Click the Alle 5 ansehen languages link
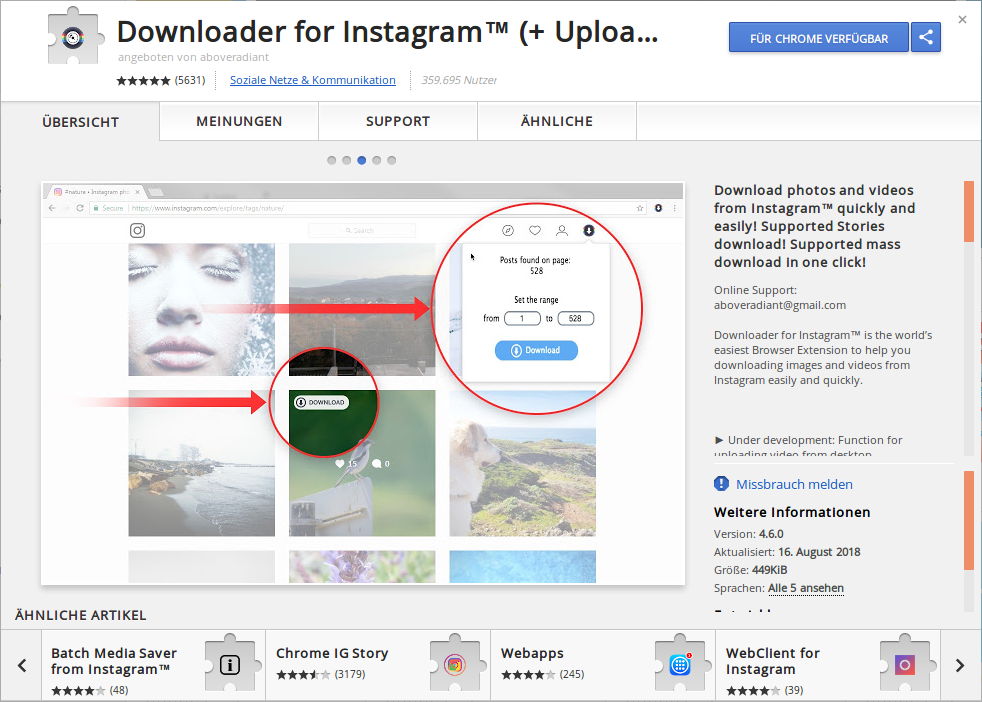The height and width of the screenshot is (702, 982). pyautogui.click(x=805, y=588)
